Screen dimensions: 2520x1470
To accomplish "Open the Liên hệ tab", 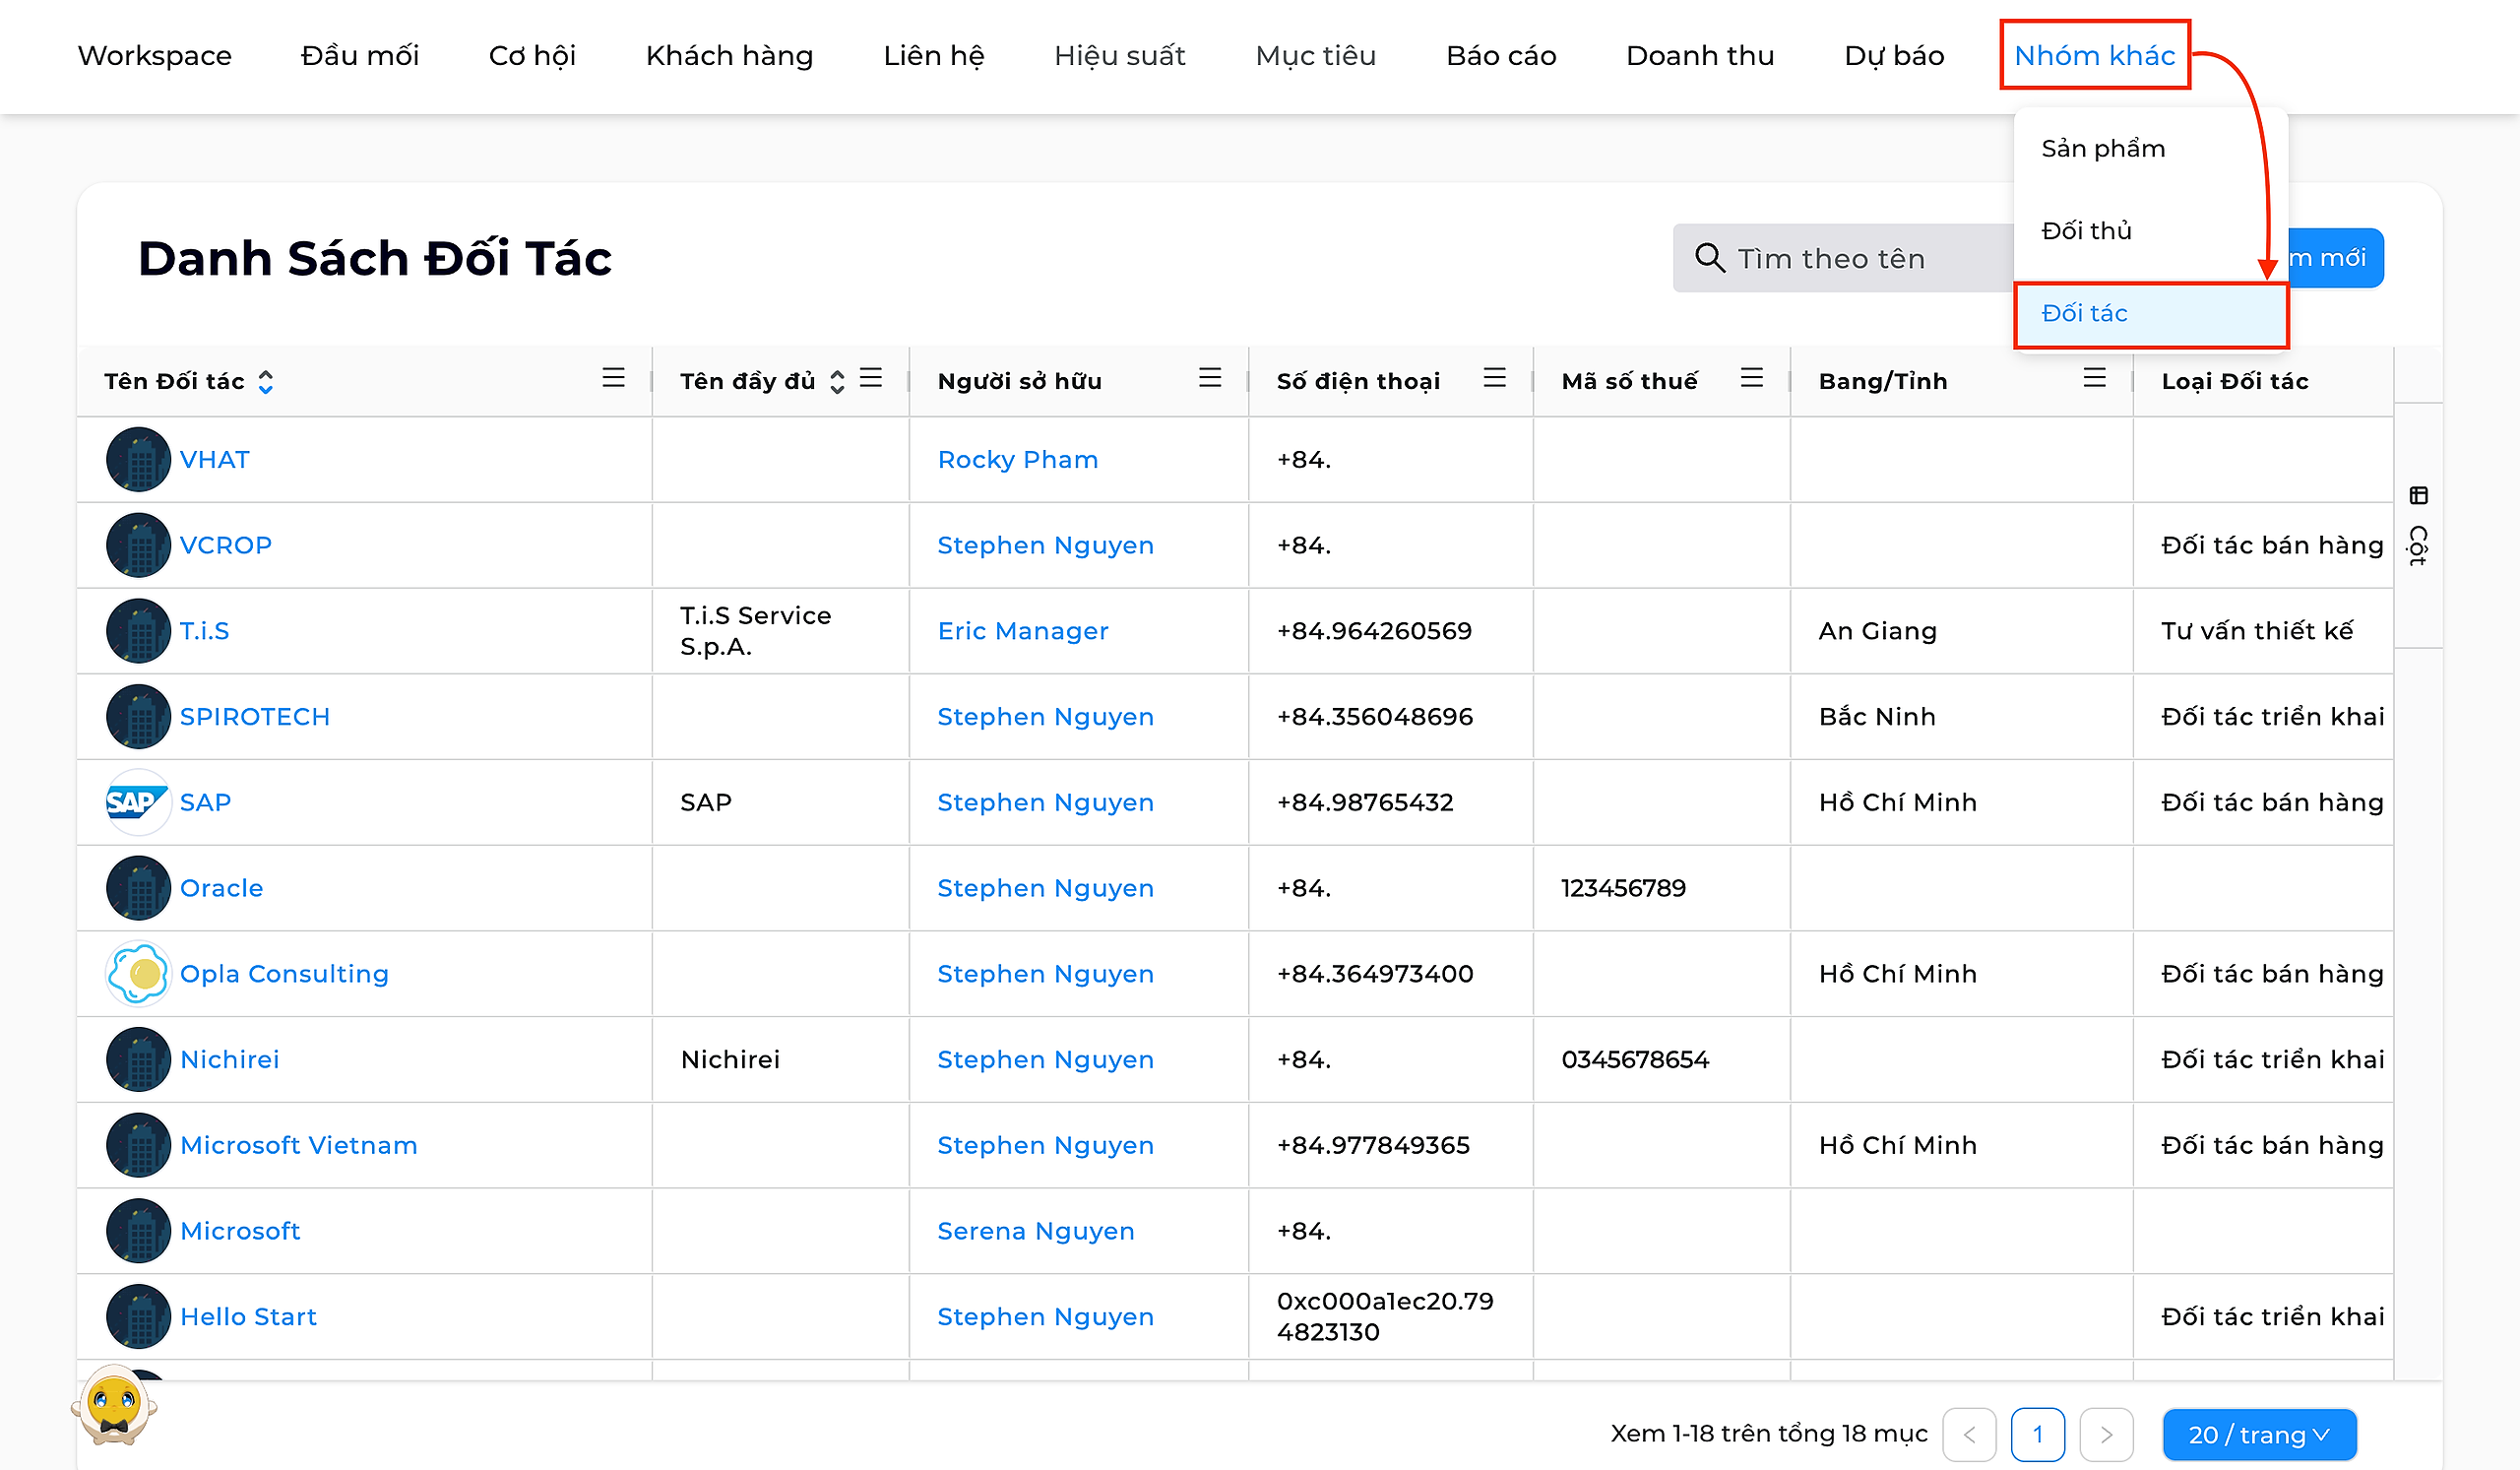I will tap(934, 55).
